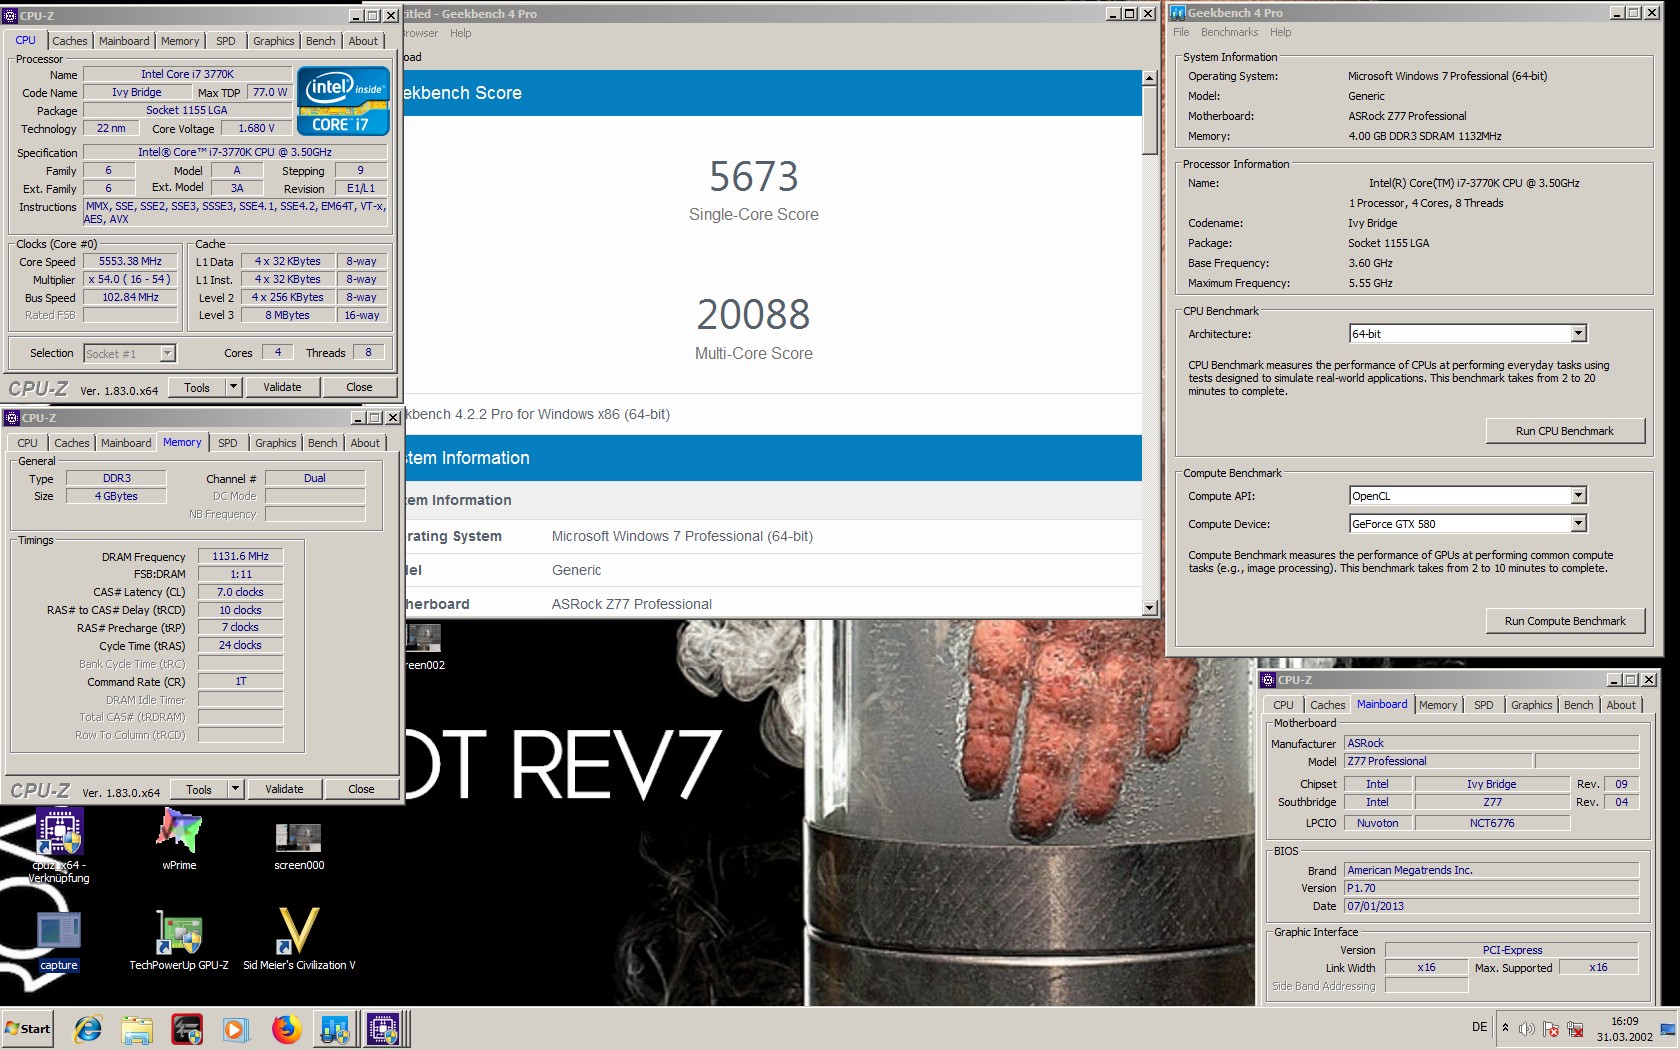Viewport: 1680px width, 1050px height.
Task: Launch the wPrime desktop icon
Action: tap(179, 839)
